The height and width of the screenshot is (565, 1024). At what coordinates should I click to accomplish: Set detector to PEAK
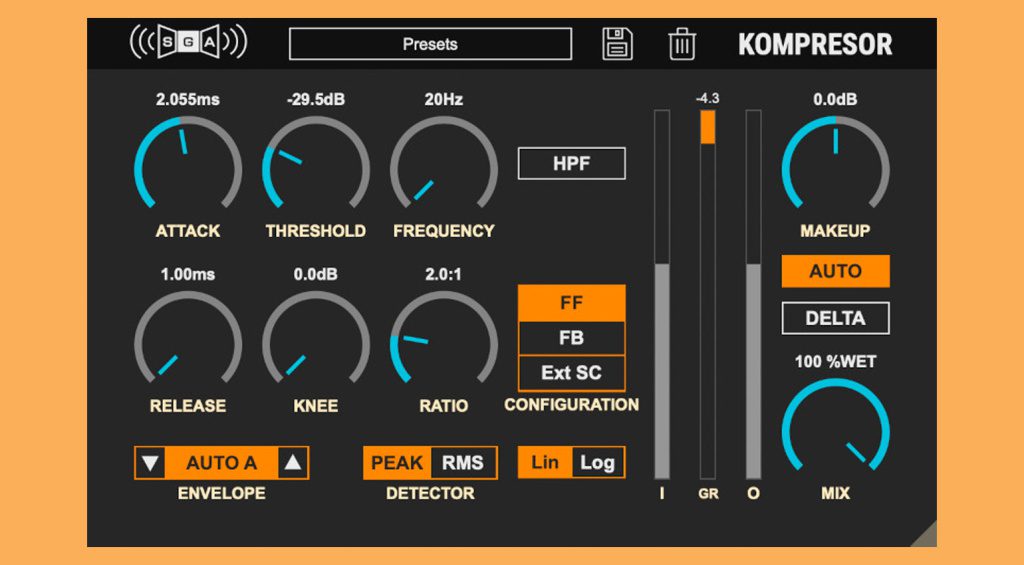[397, 463]
